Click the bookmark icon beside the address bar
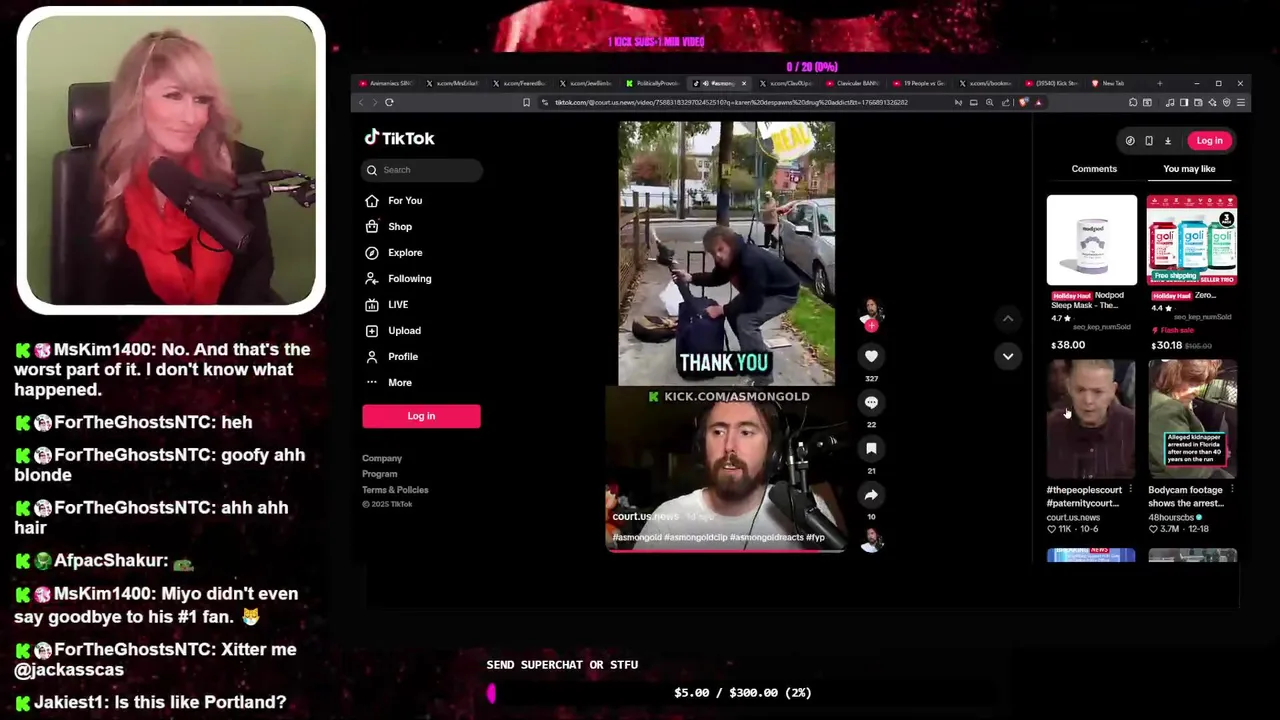The image size is (1280, 720). (526, 102)
